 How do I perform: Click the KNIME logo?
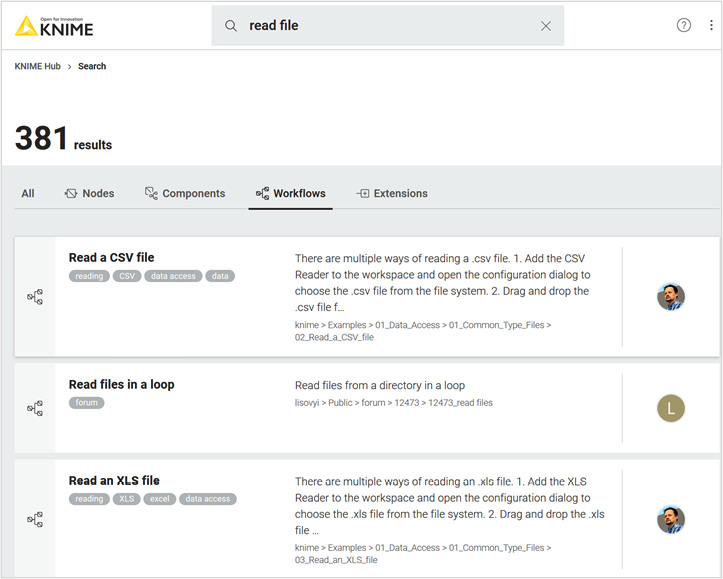pyautogui.click(x=54, y=26)
